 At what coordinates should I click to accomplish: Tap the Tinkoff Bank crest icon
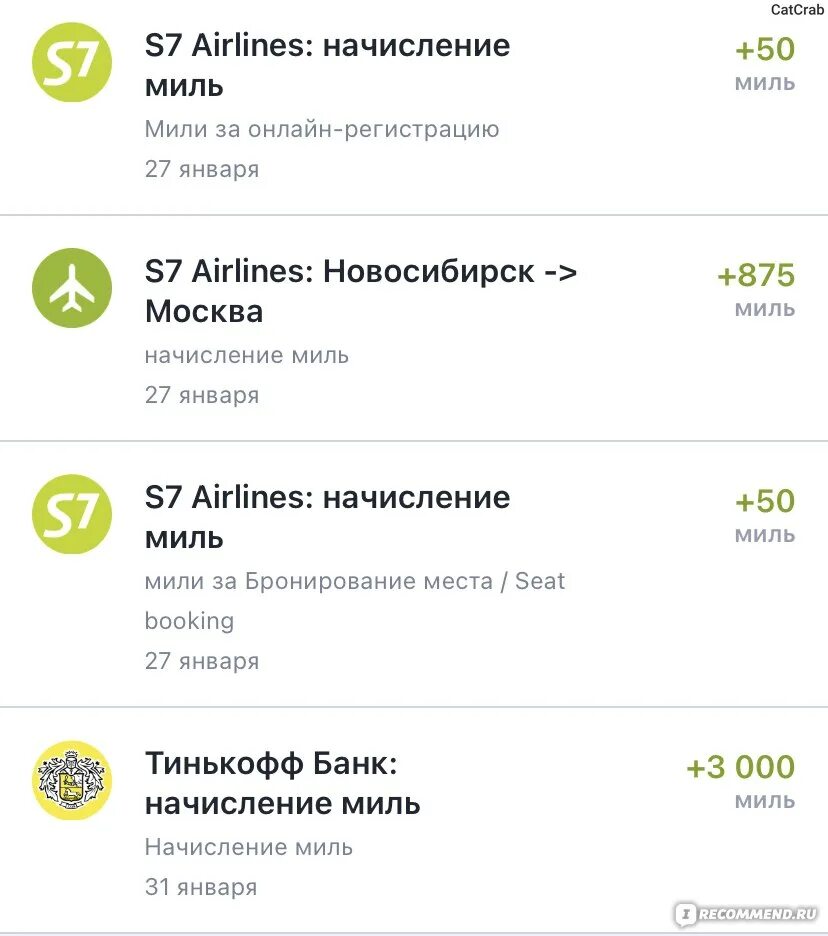(x=72, y=780)
